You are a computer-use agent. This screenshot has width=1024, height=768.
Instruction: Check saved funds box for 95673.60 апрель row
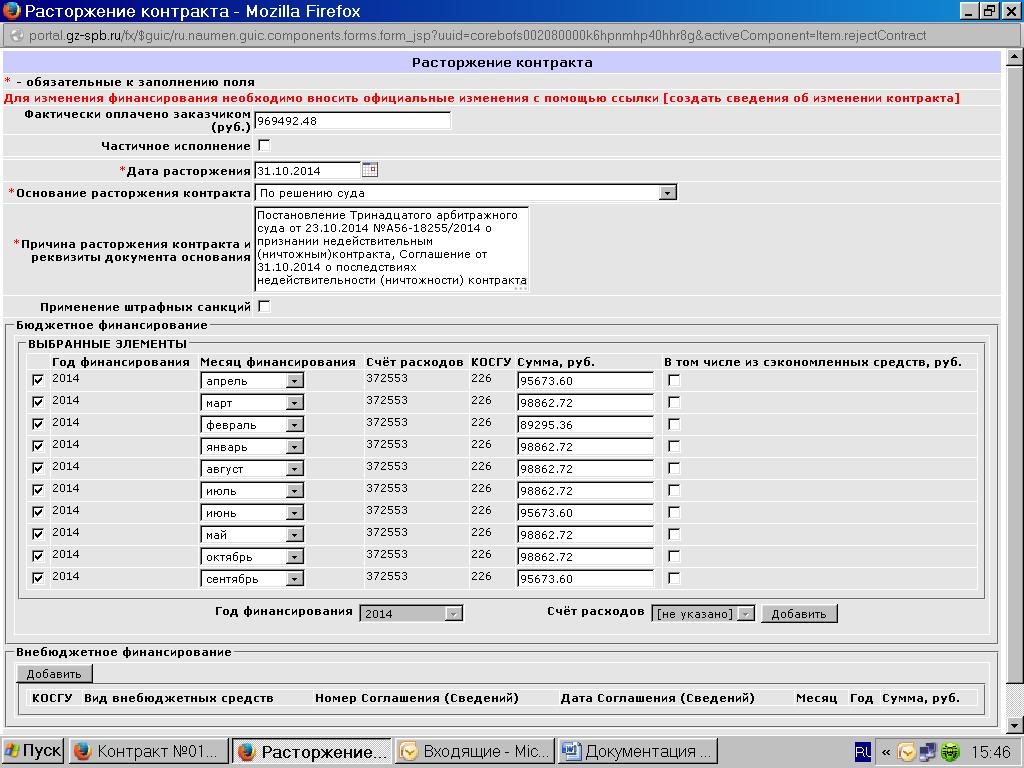(x=674, y=379)
